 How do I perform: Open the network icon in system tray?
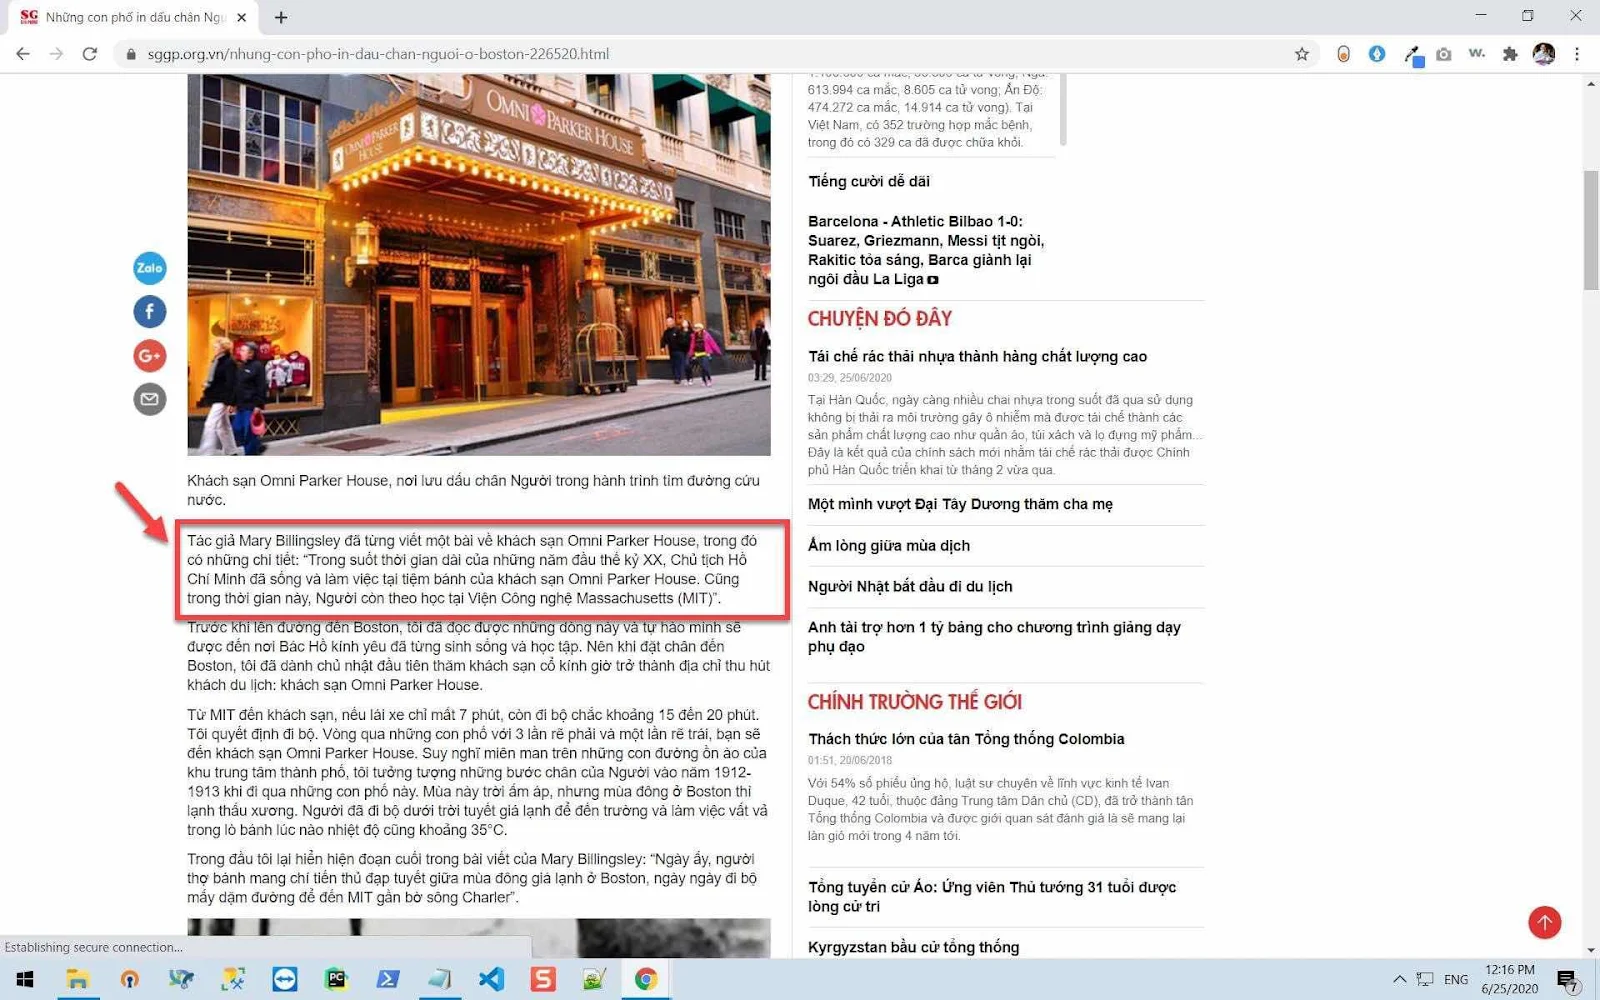coord(1425,979)
